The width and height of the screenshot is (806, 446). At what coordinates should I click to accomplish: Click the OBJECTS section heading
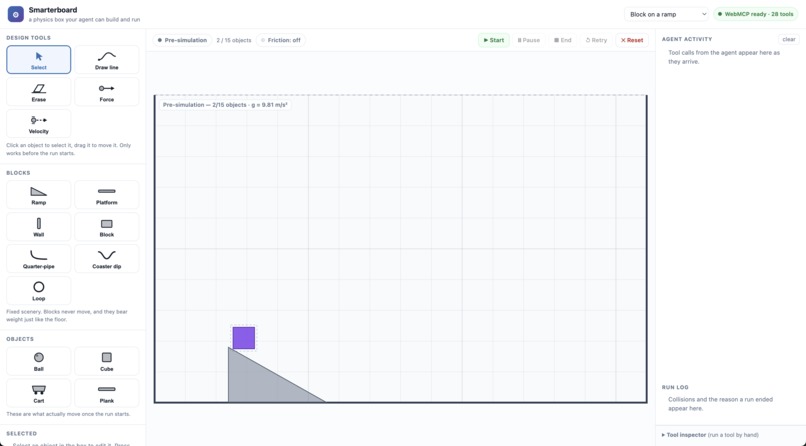click(x=20, y=339)
